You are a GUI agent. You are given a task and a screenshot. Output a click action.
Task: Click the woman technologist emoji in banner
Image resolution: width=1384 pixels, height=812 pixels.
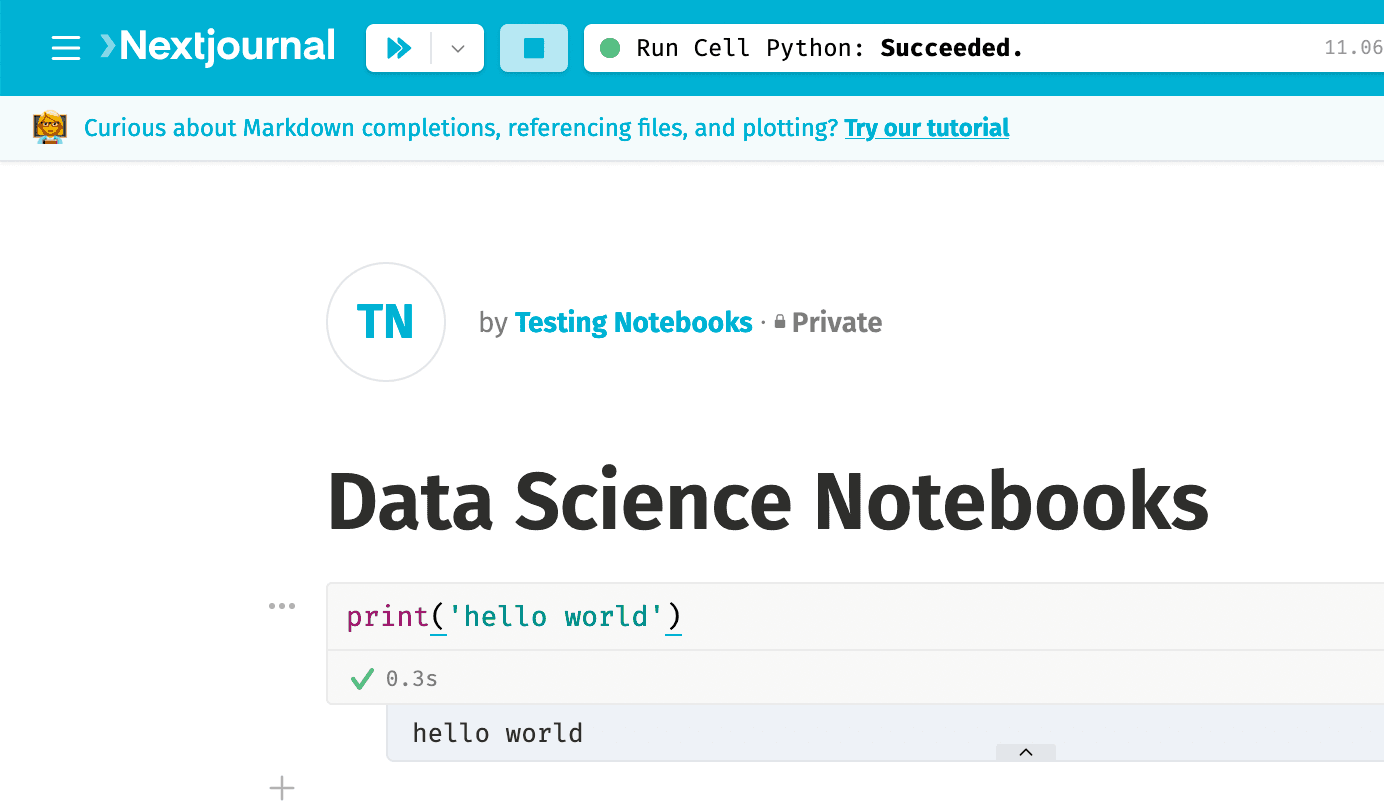pyautogui.click(x=49, y=128)
